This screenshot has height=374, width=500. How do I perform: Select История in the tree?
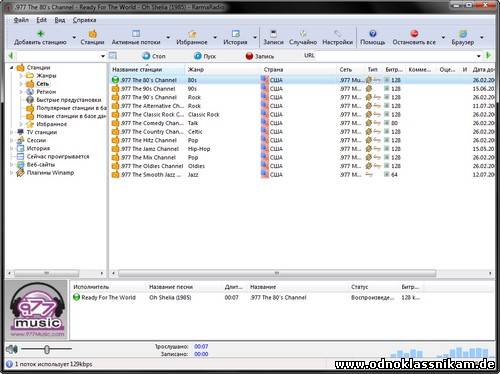pyautogui.click(x=38, y=148)
